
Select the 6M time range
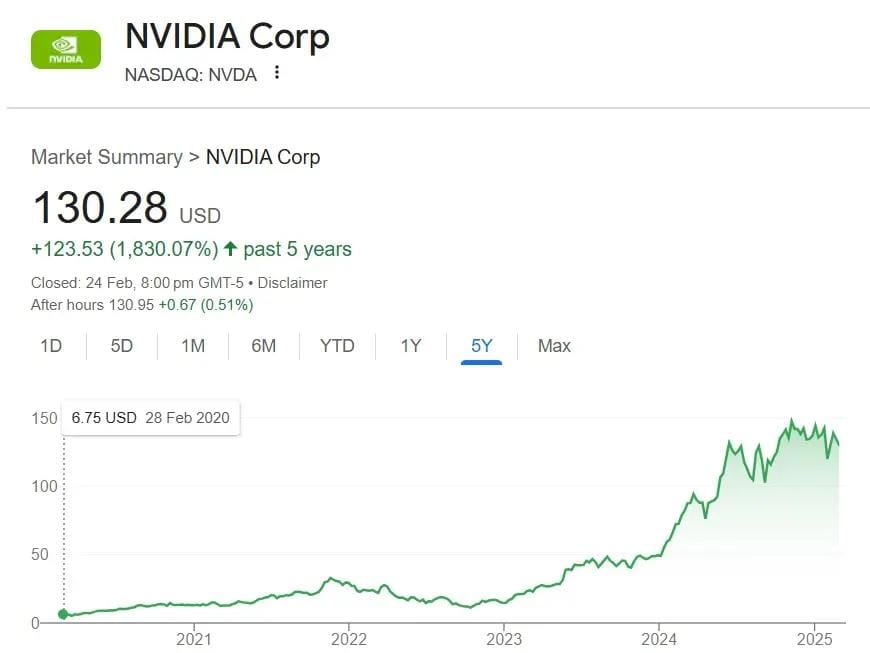(x=264, y=346)
